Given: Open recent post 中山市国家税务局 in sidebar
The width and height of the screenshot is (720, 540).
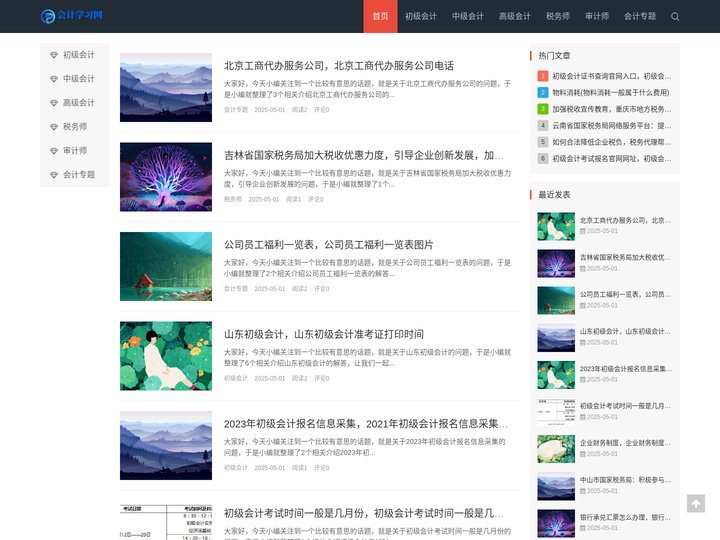Looking at the screenshot, I should coord(625,480).
